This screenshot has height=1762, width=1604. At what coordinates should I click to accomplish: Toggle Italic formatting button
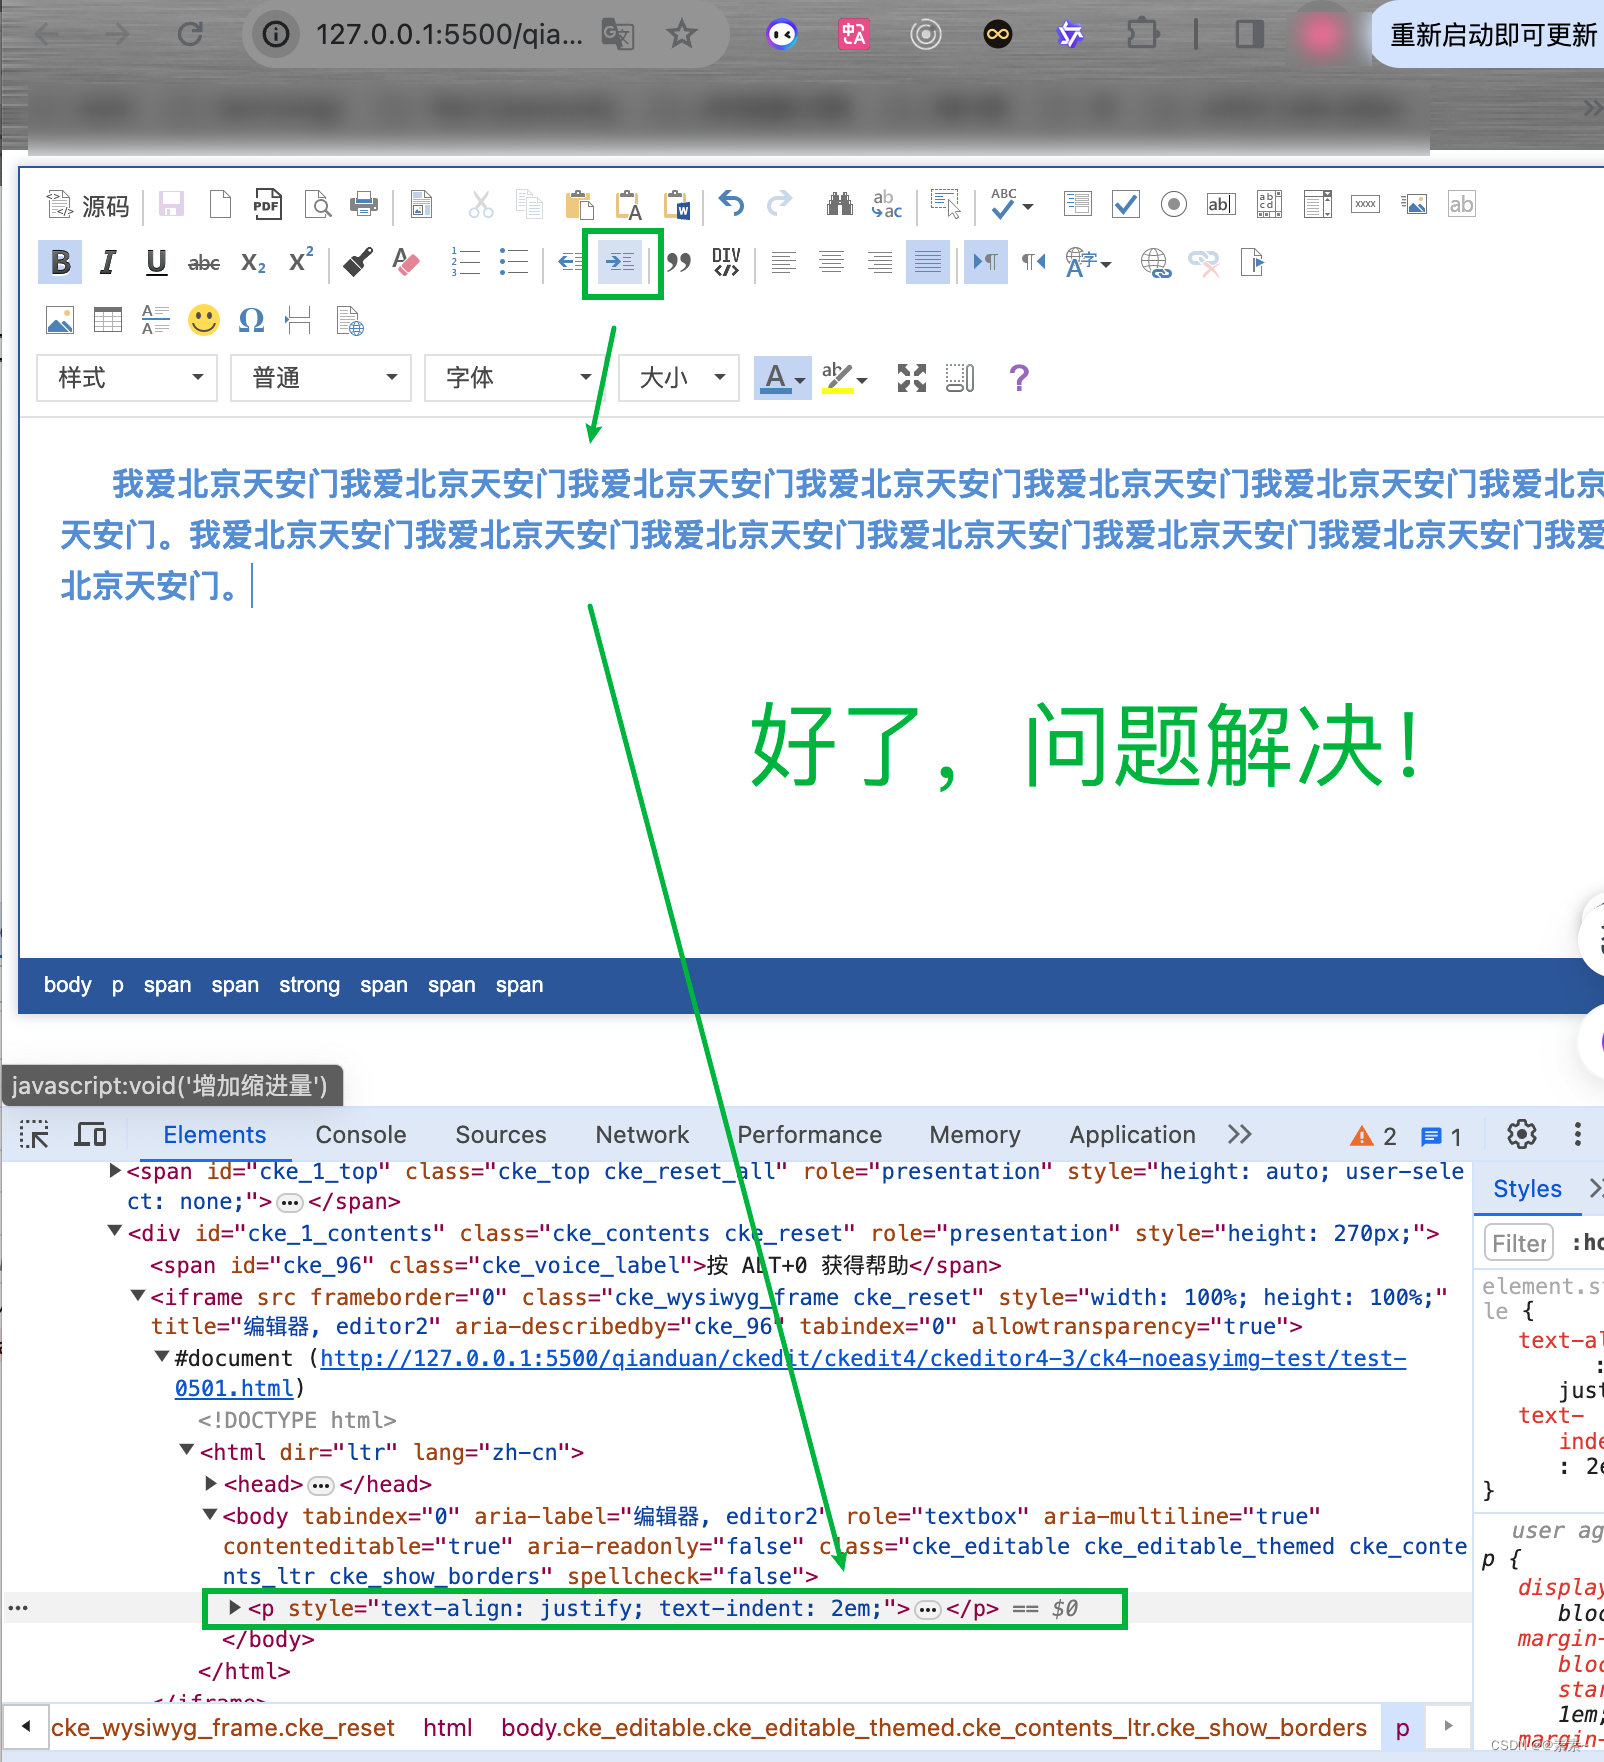[108, 262]
